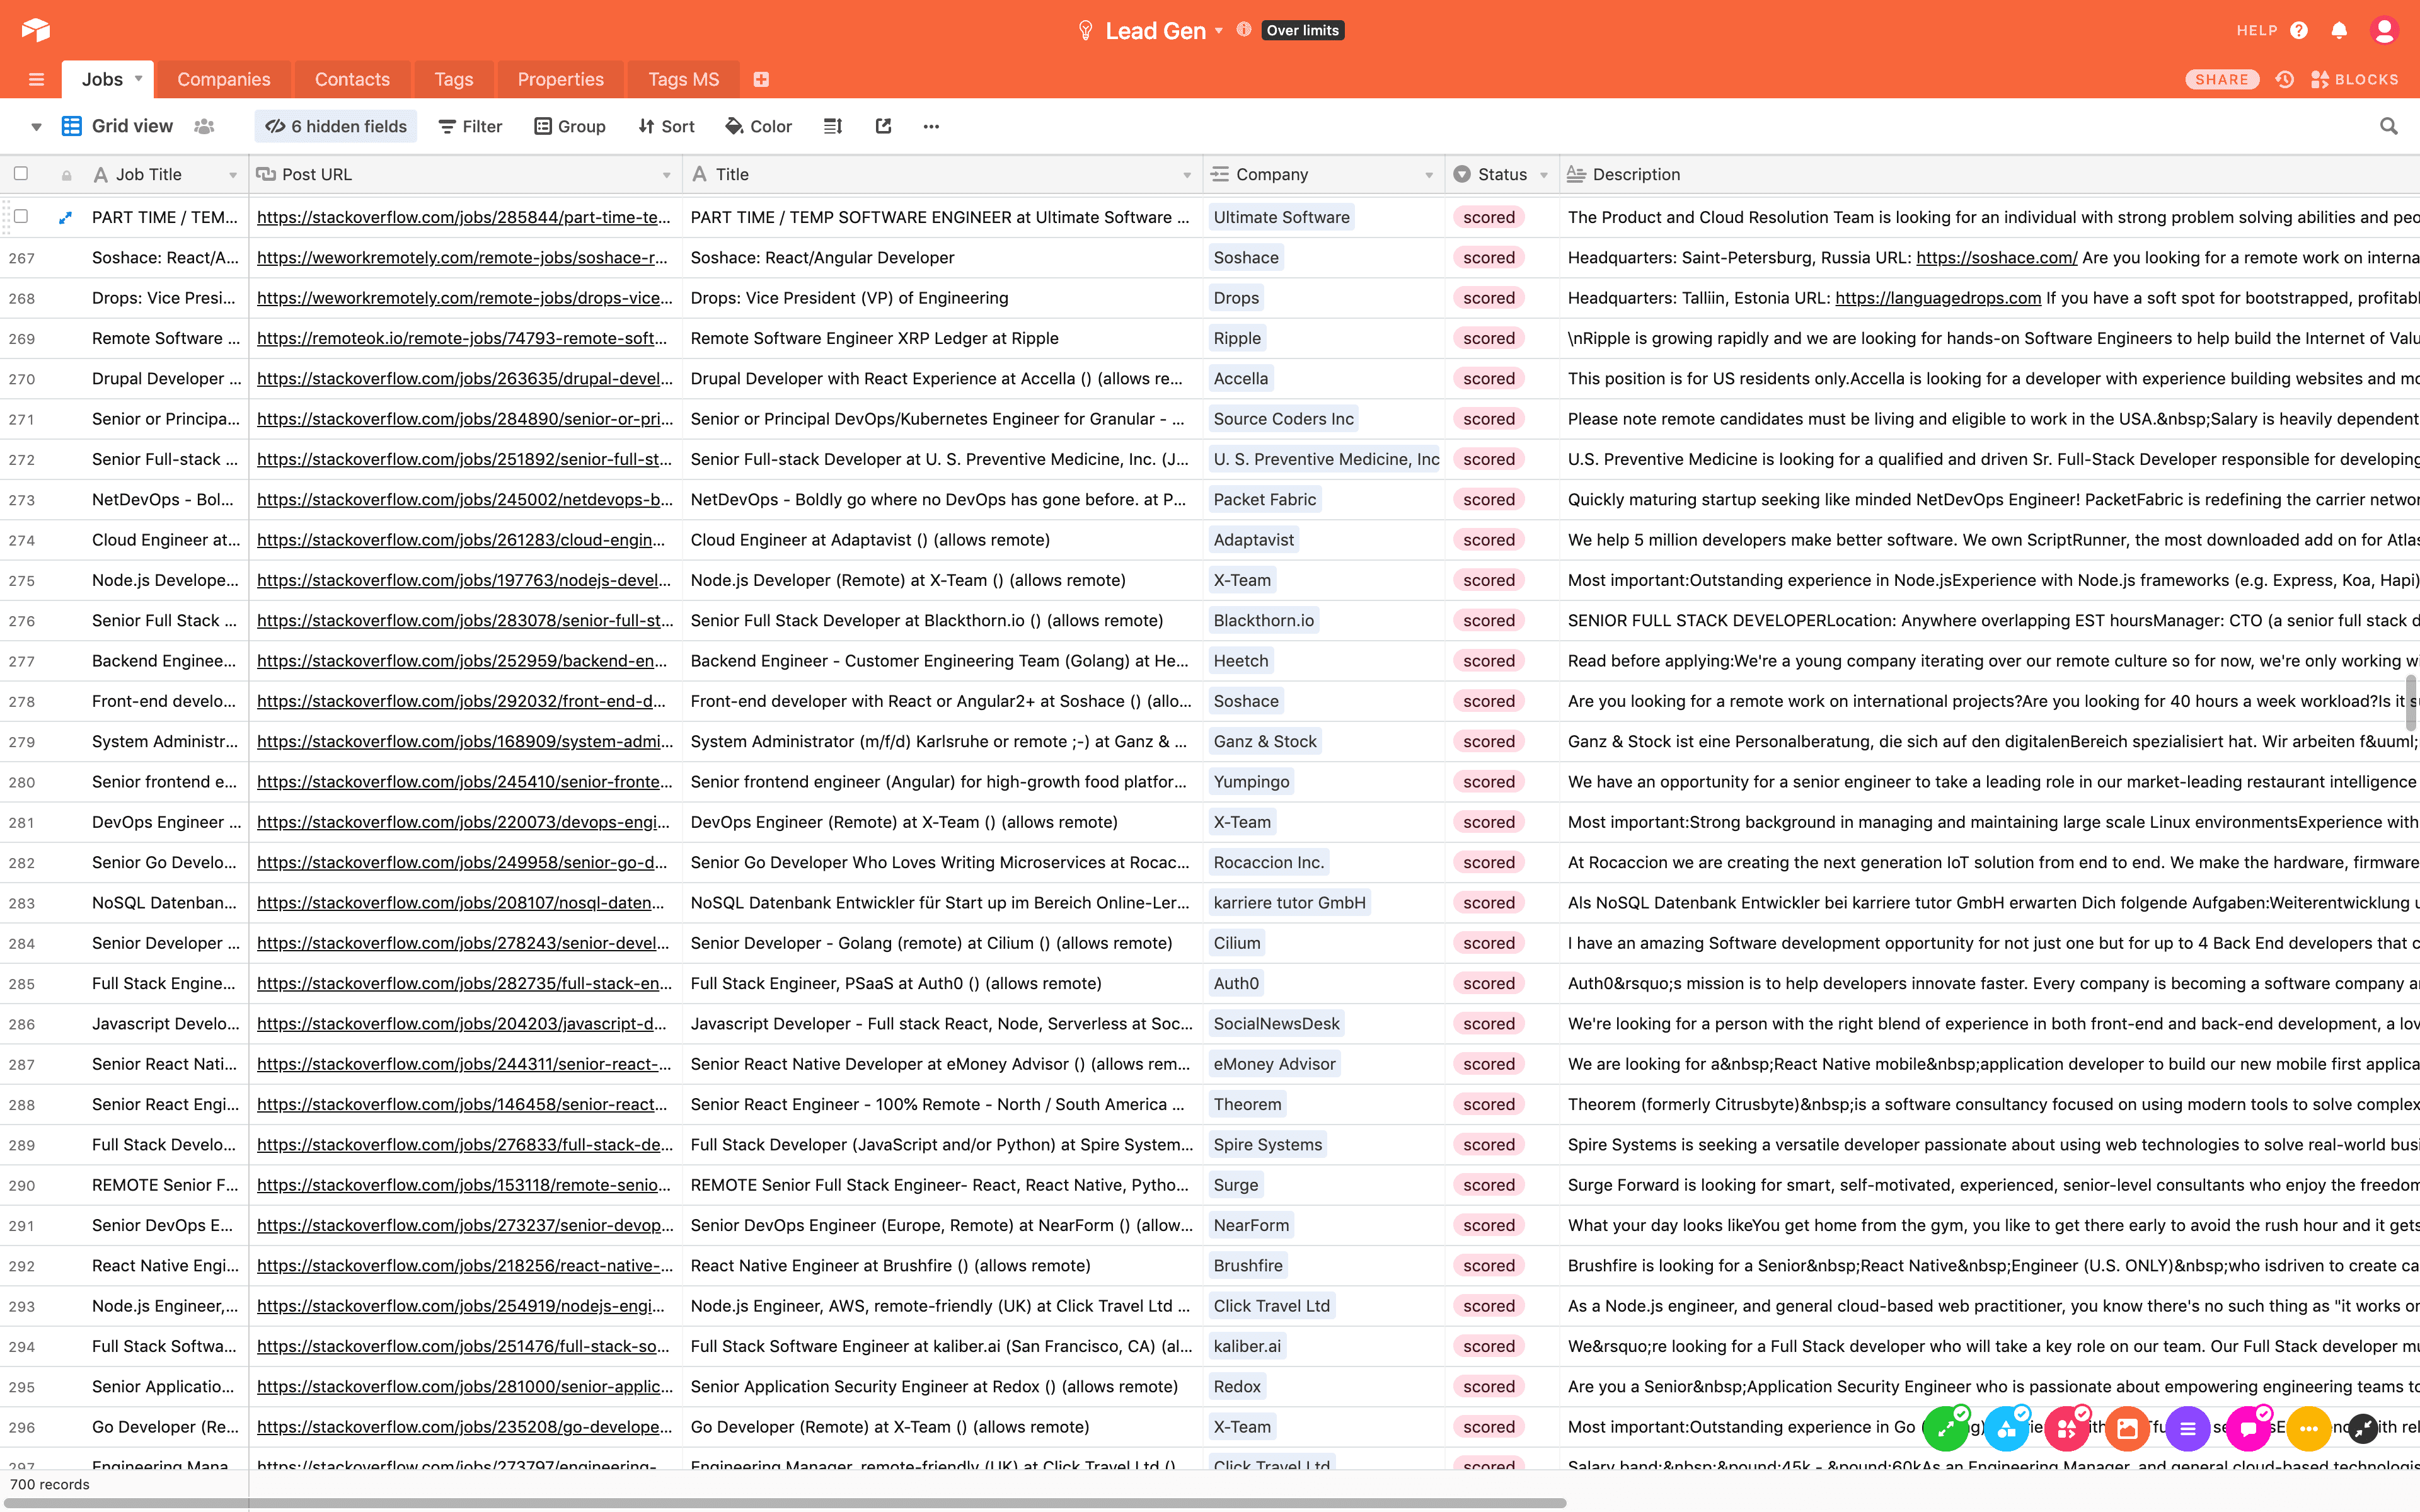The height and width of the screenshot is (1512, 2420).
Task: Open the Status column dropdown
Action: click(x=1544, y=175)
